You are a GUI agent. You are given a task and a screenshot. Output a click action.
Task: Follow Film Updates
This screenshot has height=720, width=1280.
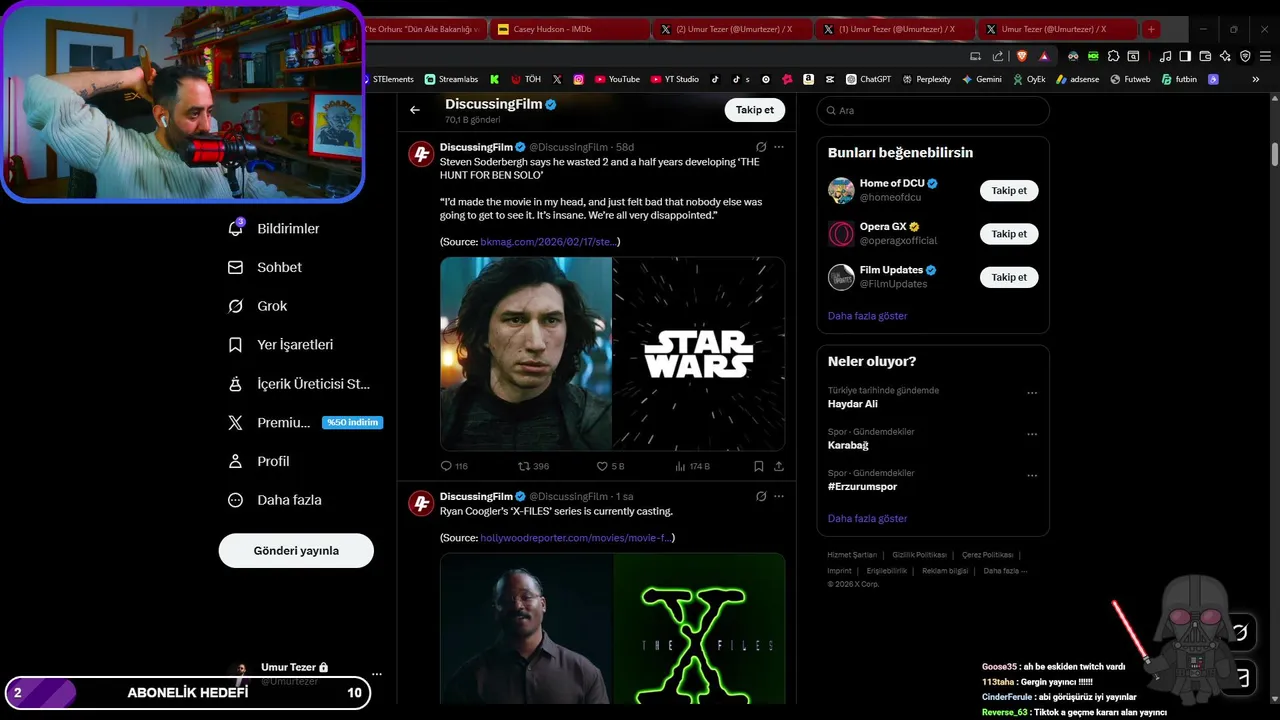[1009, 277]
